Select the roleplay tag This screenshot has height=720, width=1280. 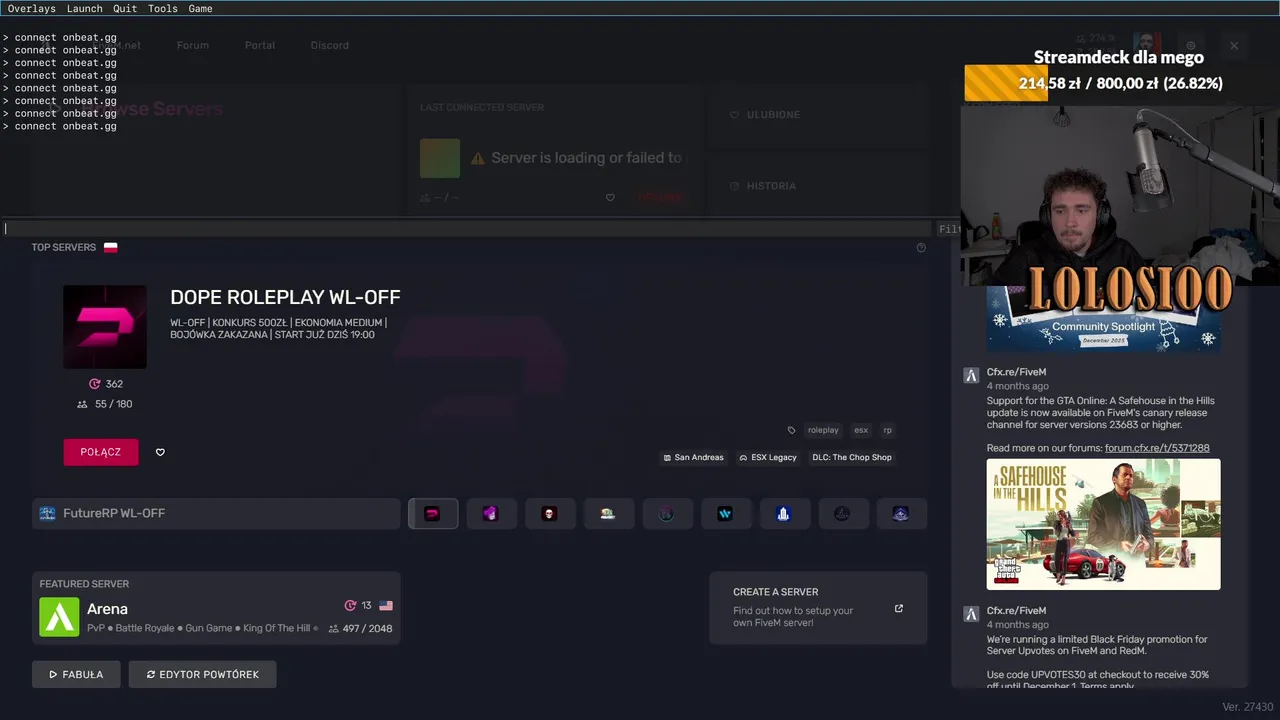click(823, 430)
